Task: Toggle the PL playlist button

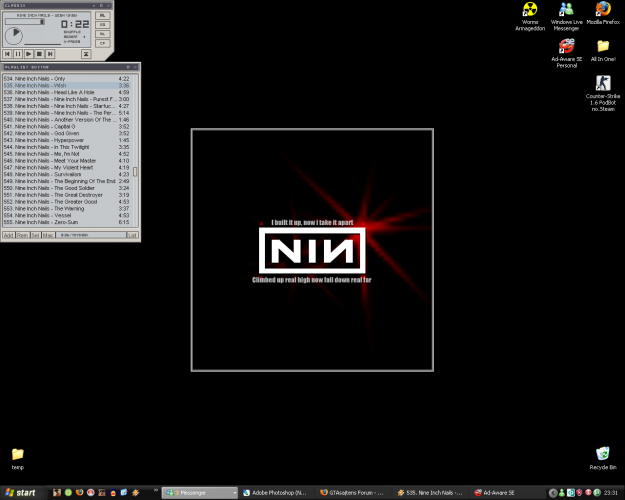Action: pyautogui.click(x=103, y=34)
